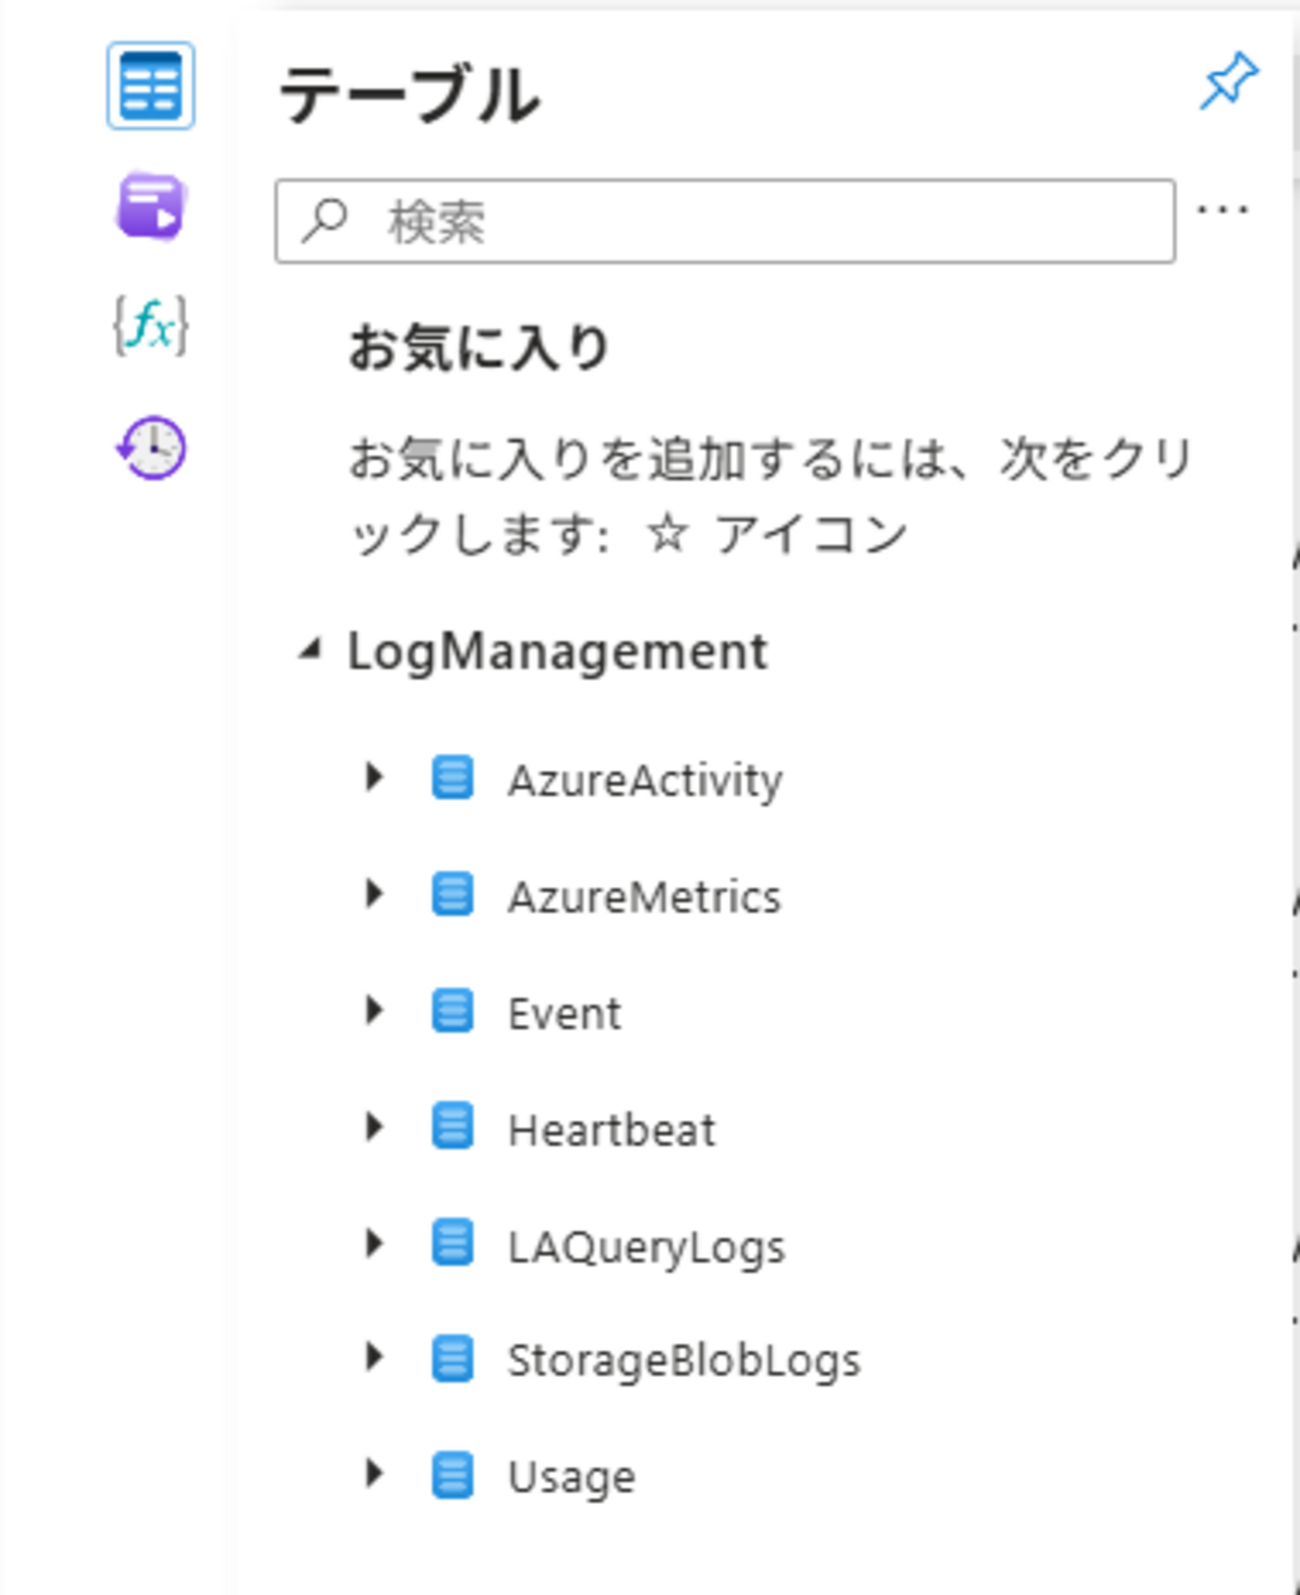
Task: Expand the Usage table
Action: click(375, 1473)
